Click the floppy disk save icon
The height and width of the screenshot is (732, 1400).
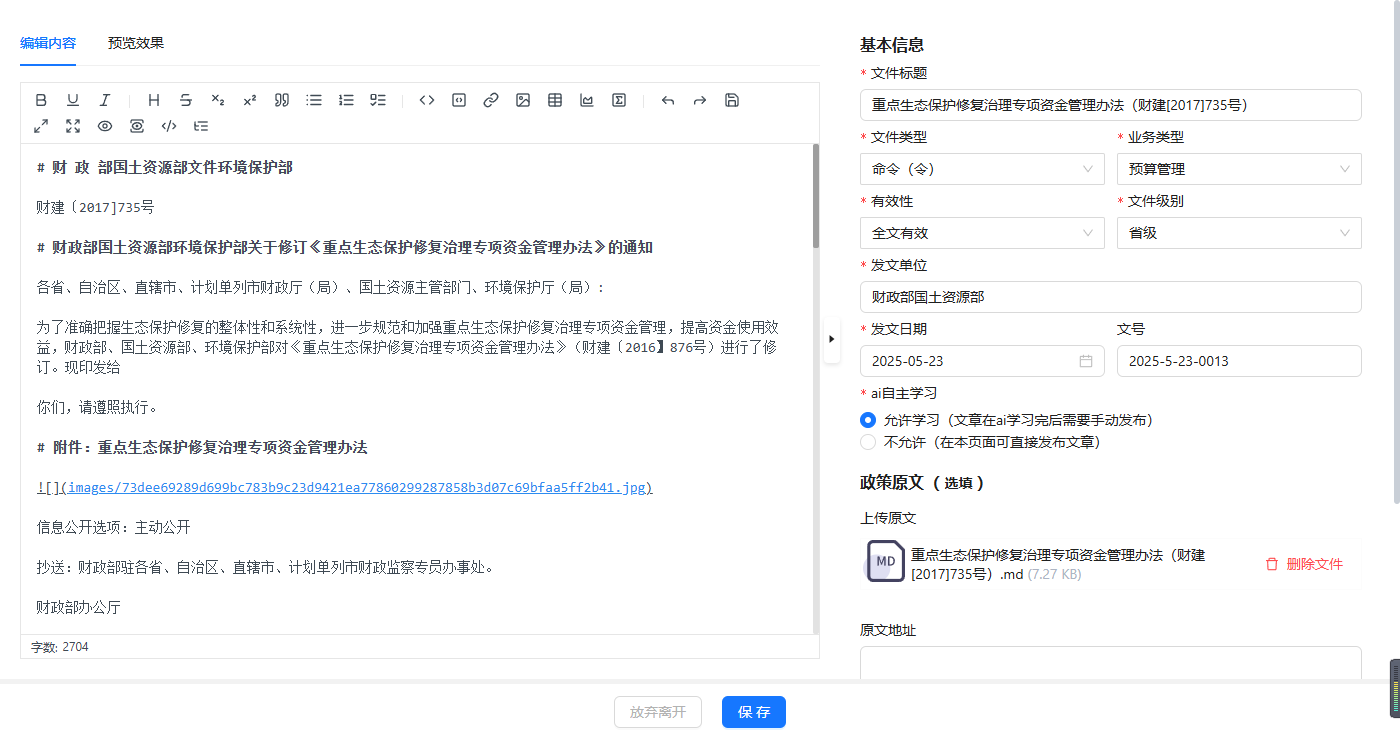pyautogui.click(x=732, y=100)
